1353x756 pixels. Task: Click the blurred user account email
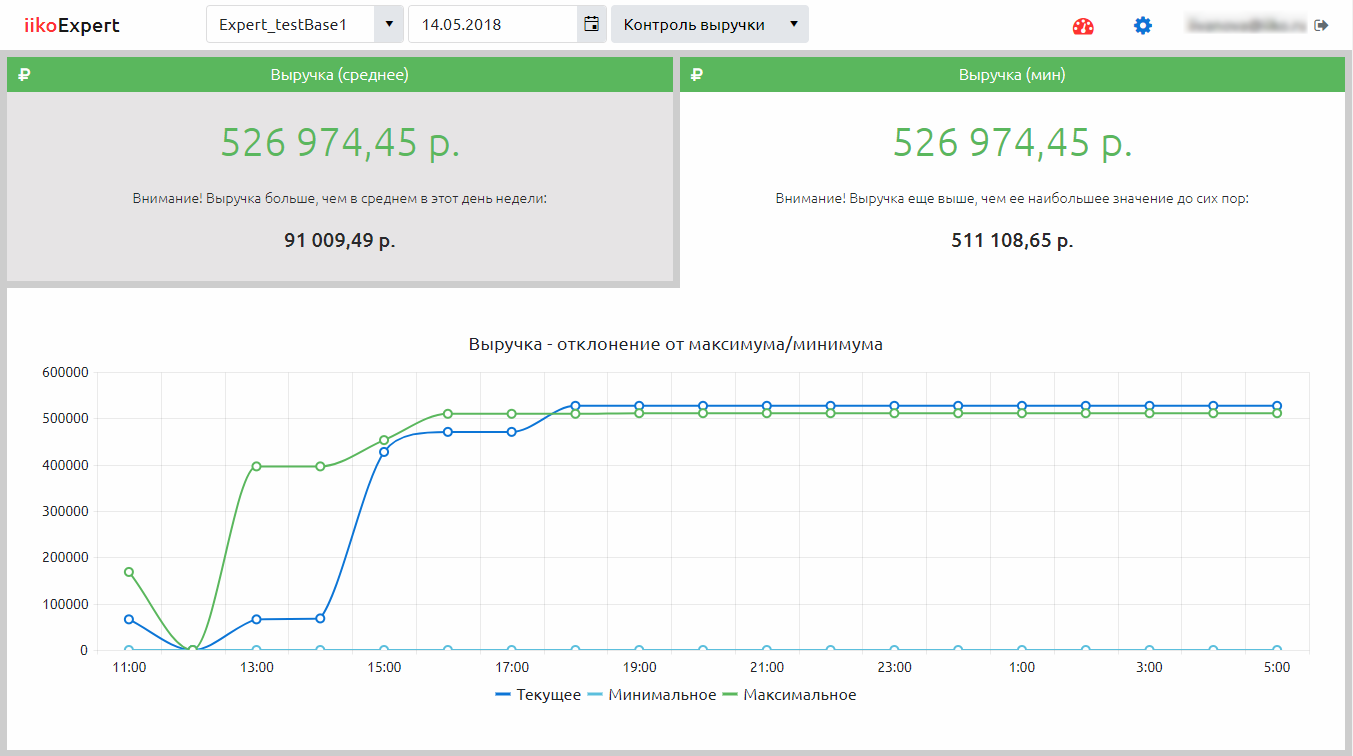[1244, 26]
